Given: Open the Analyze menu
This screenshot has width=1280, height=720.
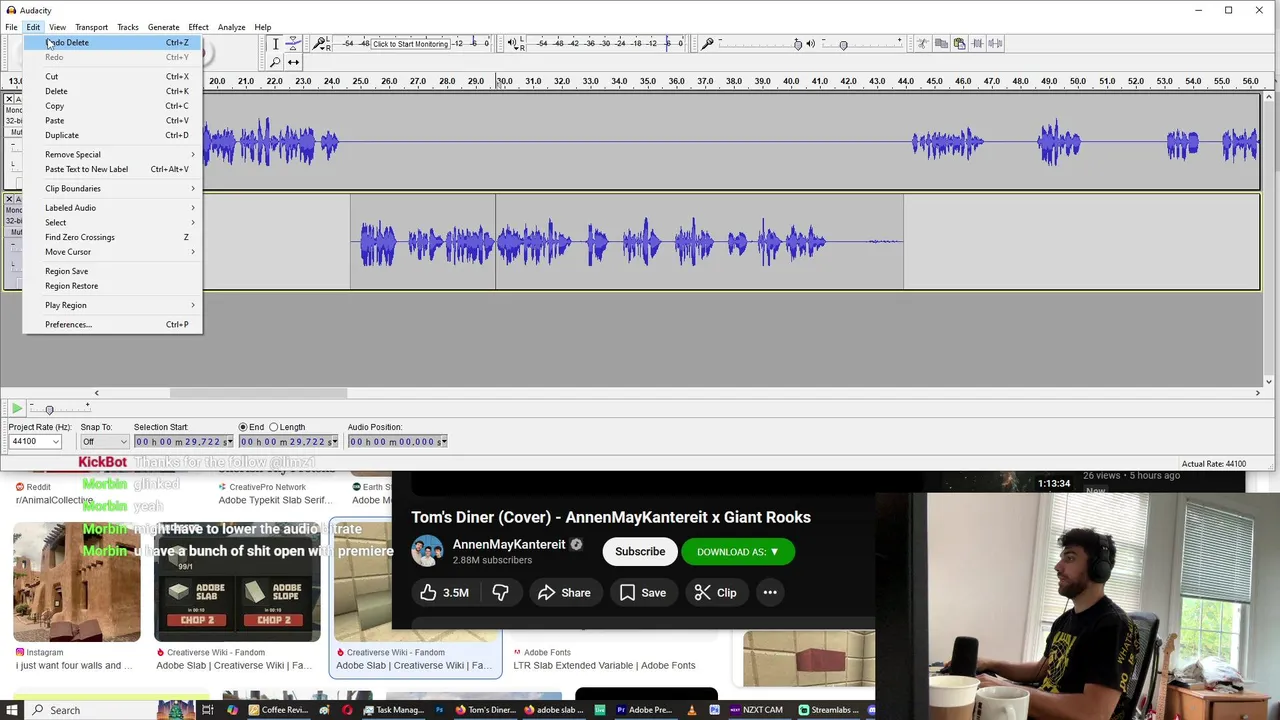Looking at the screenshot, I should tap(231, 27).
